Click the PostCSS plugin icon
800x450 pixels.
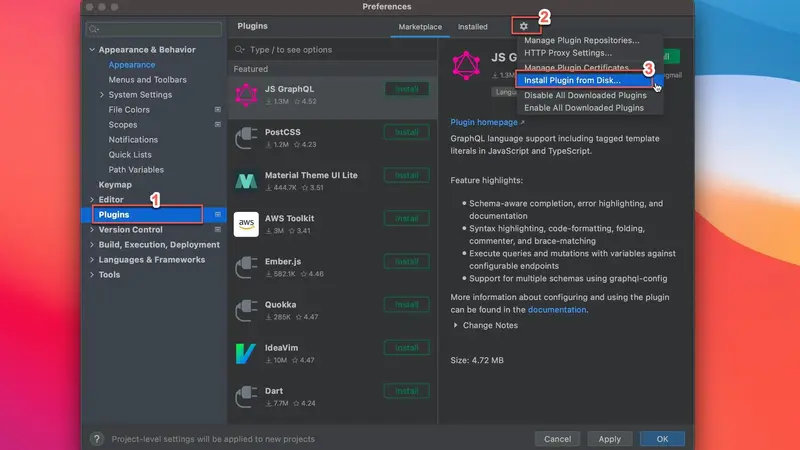coord(246,138)
